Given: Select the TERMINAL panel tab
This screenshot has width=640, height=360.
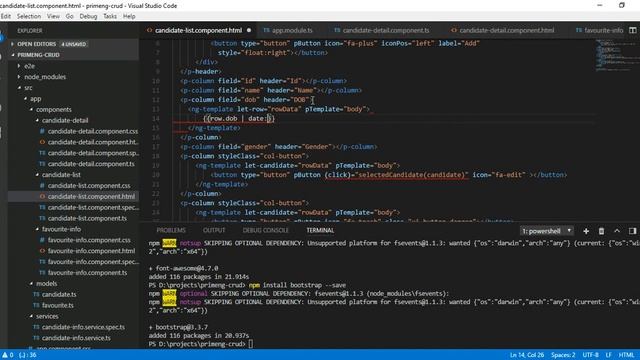Looking at the screenshot, I should [x=320, y=231].
